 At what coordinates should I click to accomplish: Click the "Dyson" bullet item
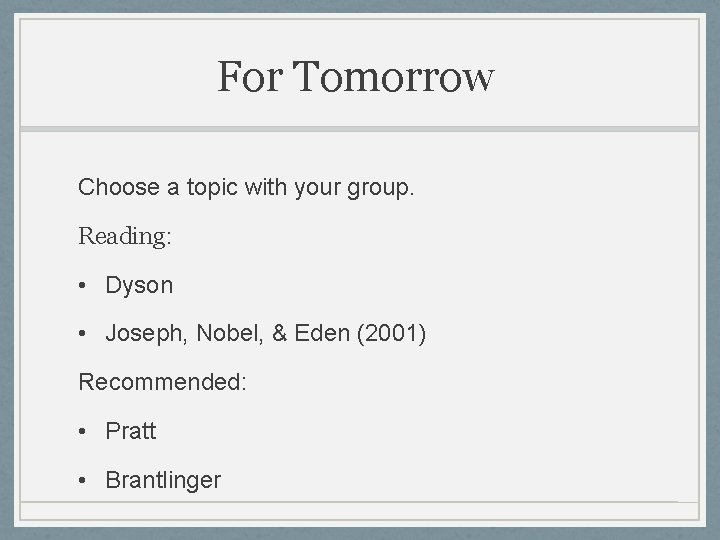click(x=139, y=285)
